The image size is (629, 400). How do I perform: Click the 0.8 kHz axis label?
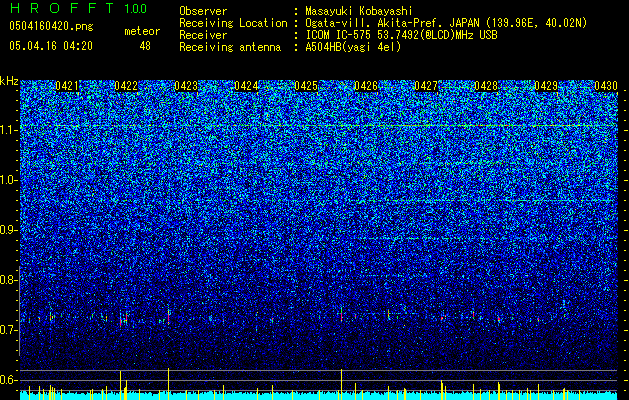[x=8, y=280]
